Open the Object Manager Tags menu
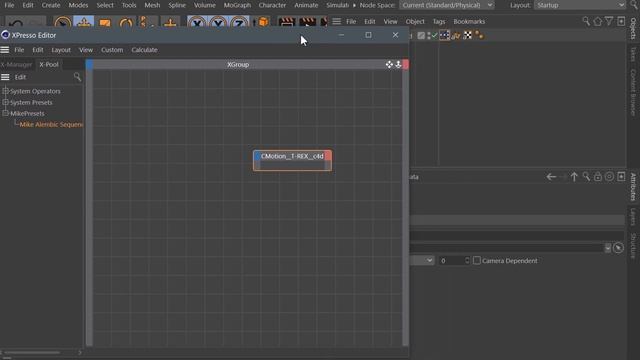640x360 pixels. point(439,21)
